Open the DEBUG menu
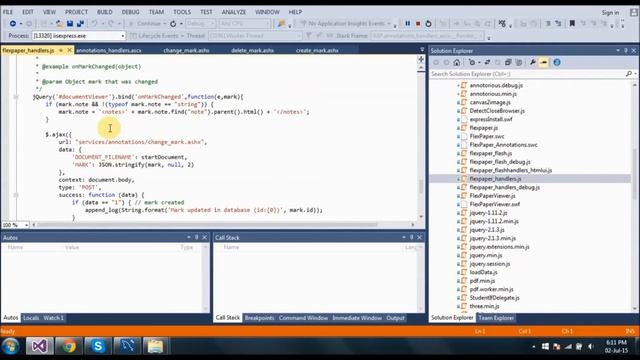 131,12
